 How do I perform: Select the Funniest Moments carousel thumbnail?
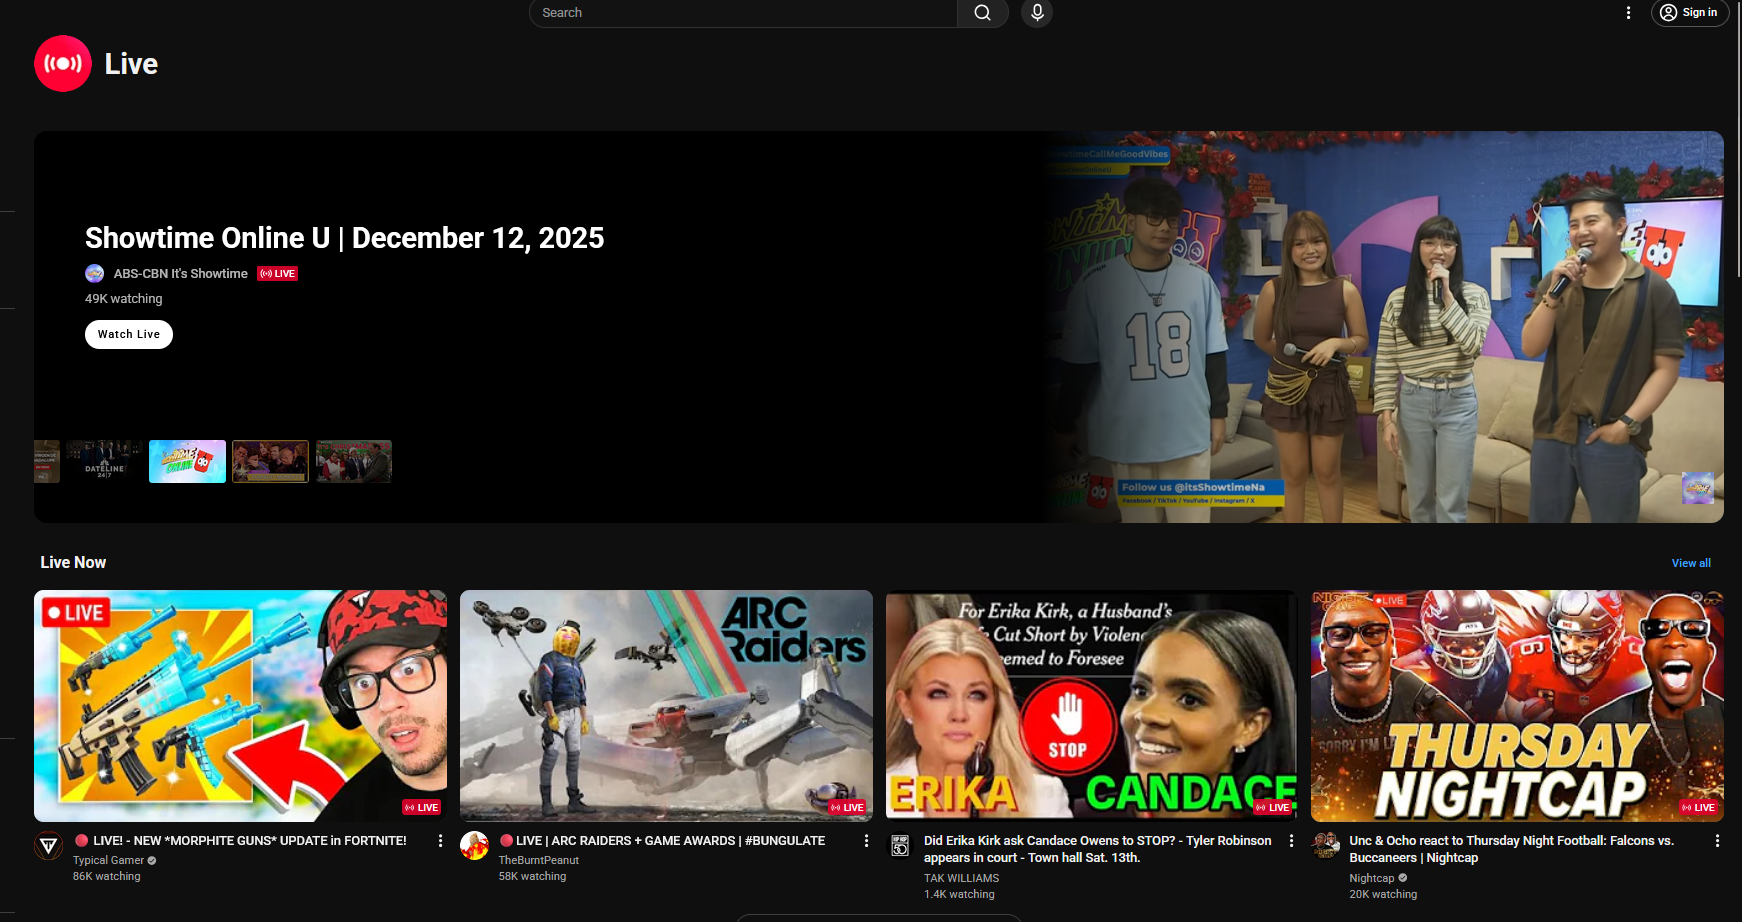point(270,462)
